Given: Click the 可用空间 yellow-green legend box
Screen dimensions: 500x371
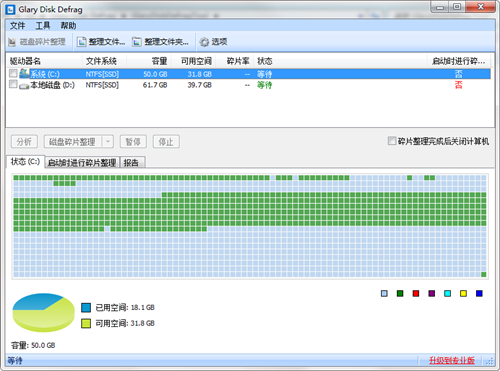Looking at the screenshot, I should [86, 323].
